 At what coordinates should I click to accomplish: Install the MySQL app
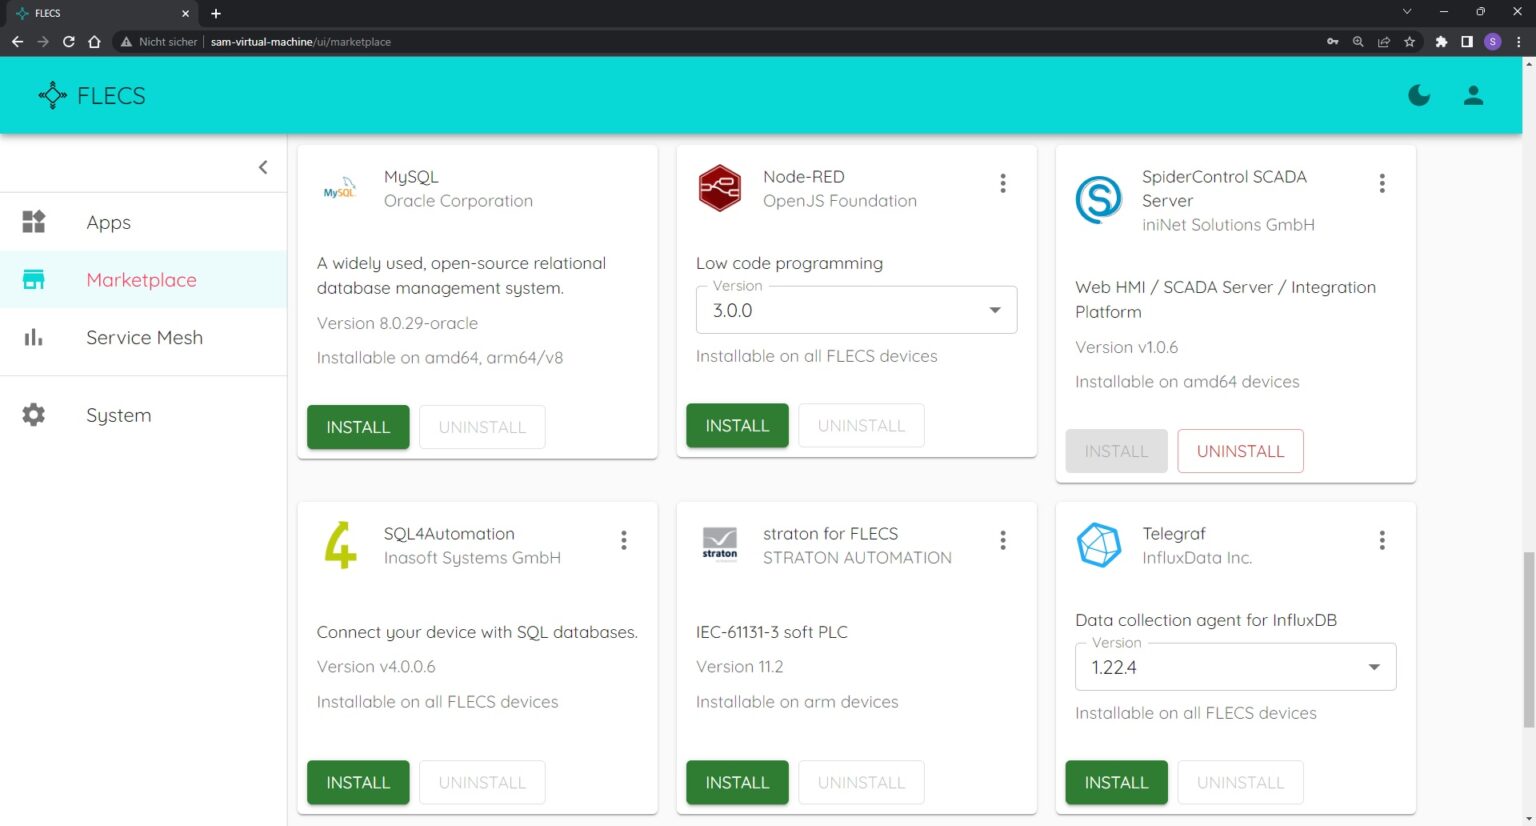(x=357, y=427)
